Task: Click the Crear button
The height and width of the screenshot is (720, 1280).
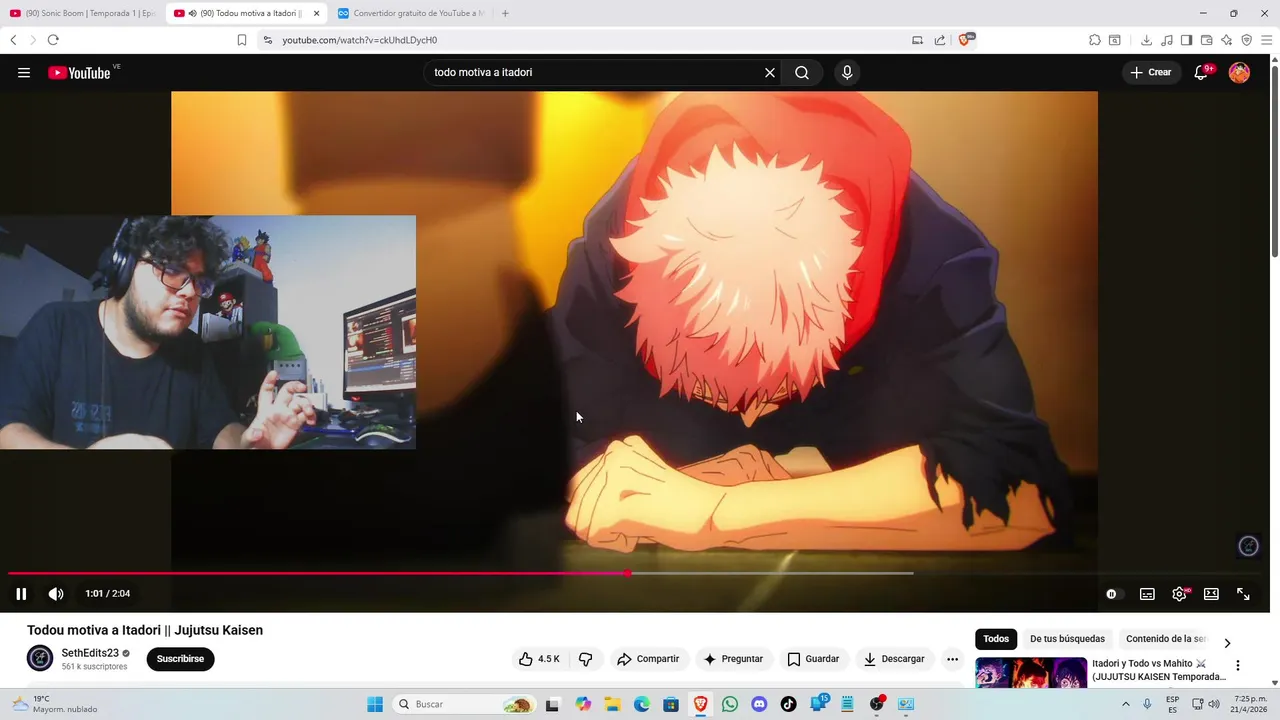Action: point(1151,73)
